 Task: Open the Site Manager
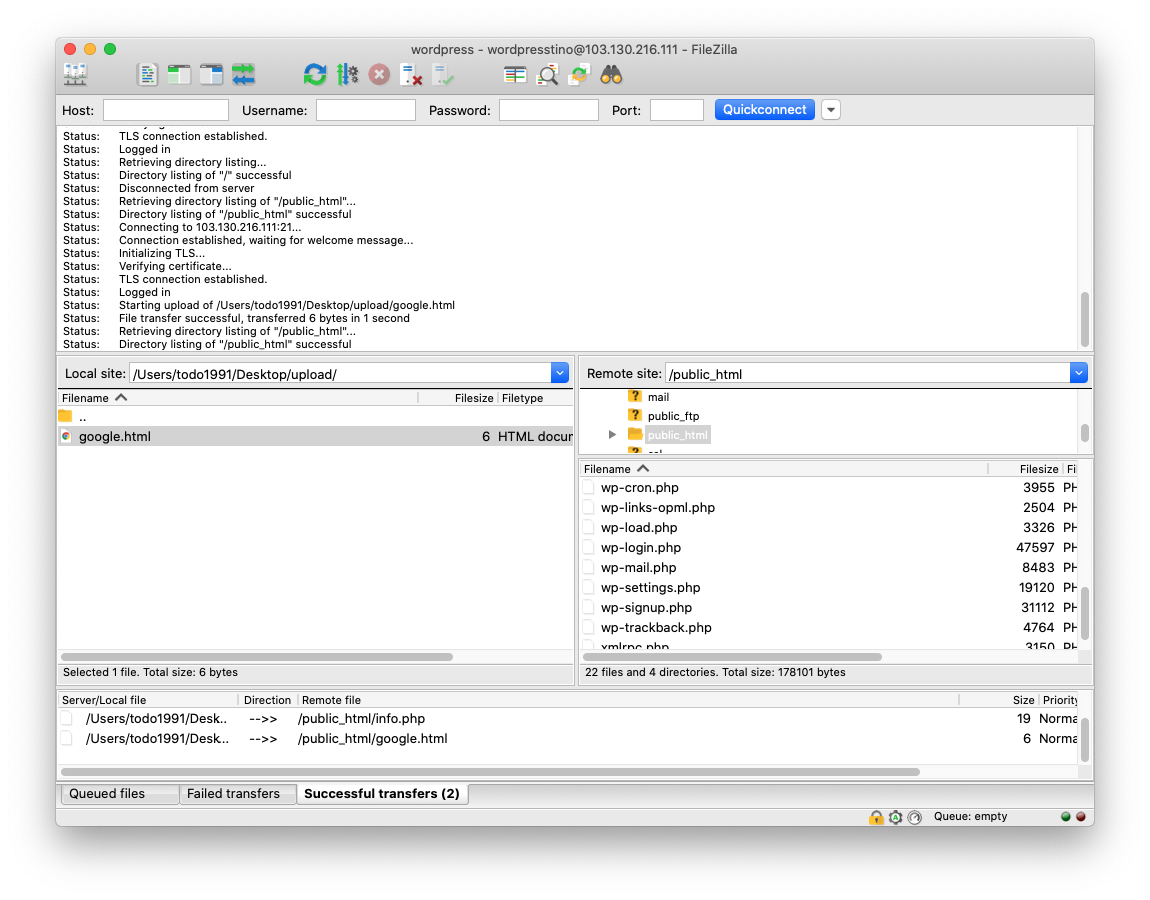click(75, 75)
